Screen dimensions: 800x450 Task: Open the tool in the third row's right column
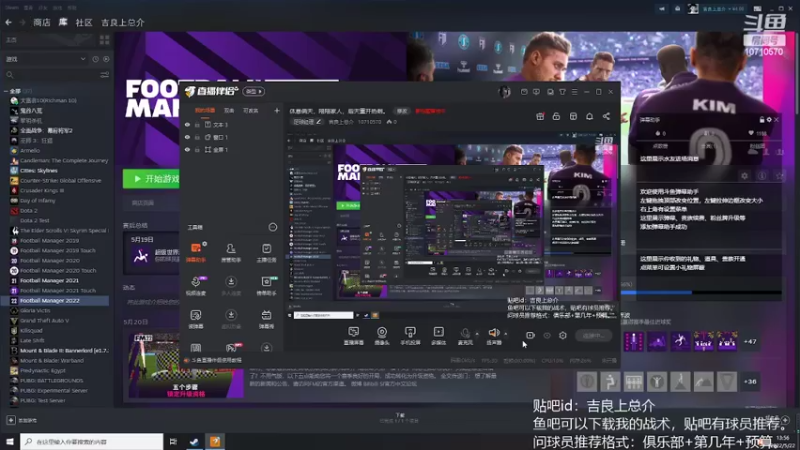pyautogui.click(x=266, y=319)
